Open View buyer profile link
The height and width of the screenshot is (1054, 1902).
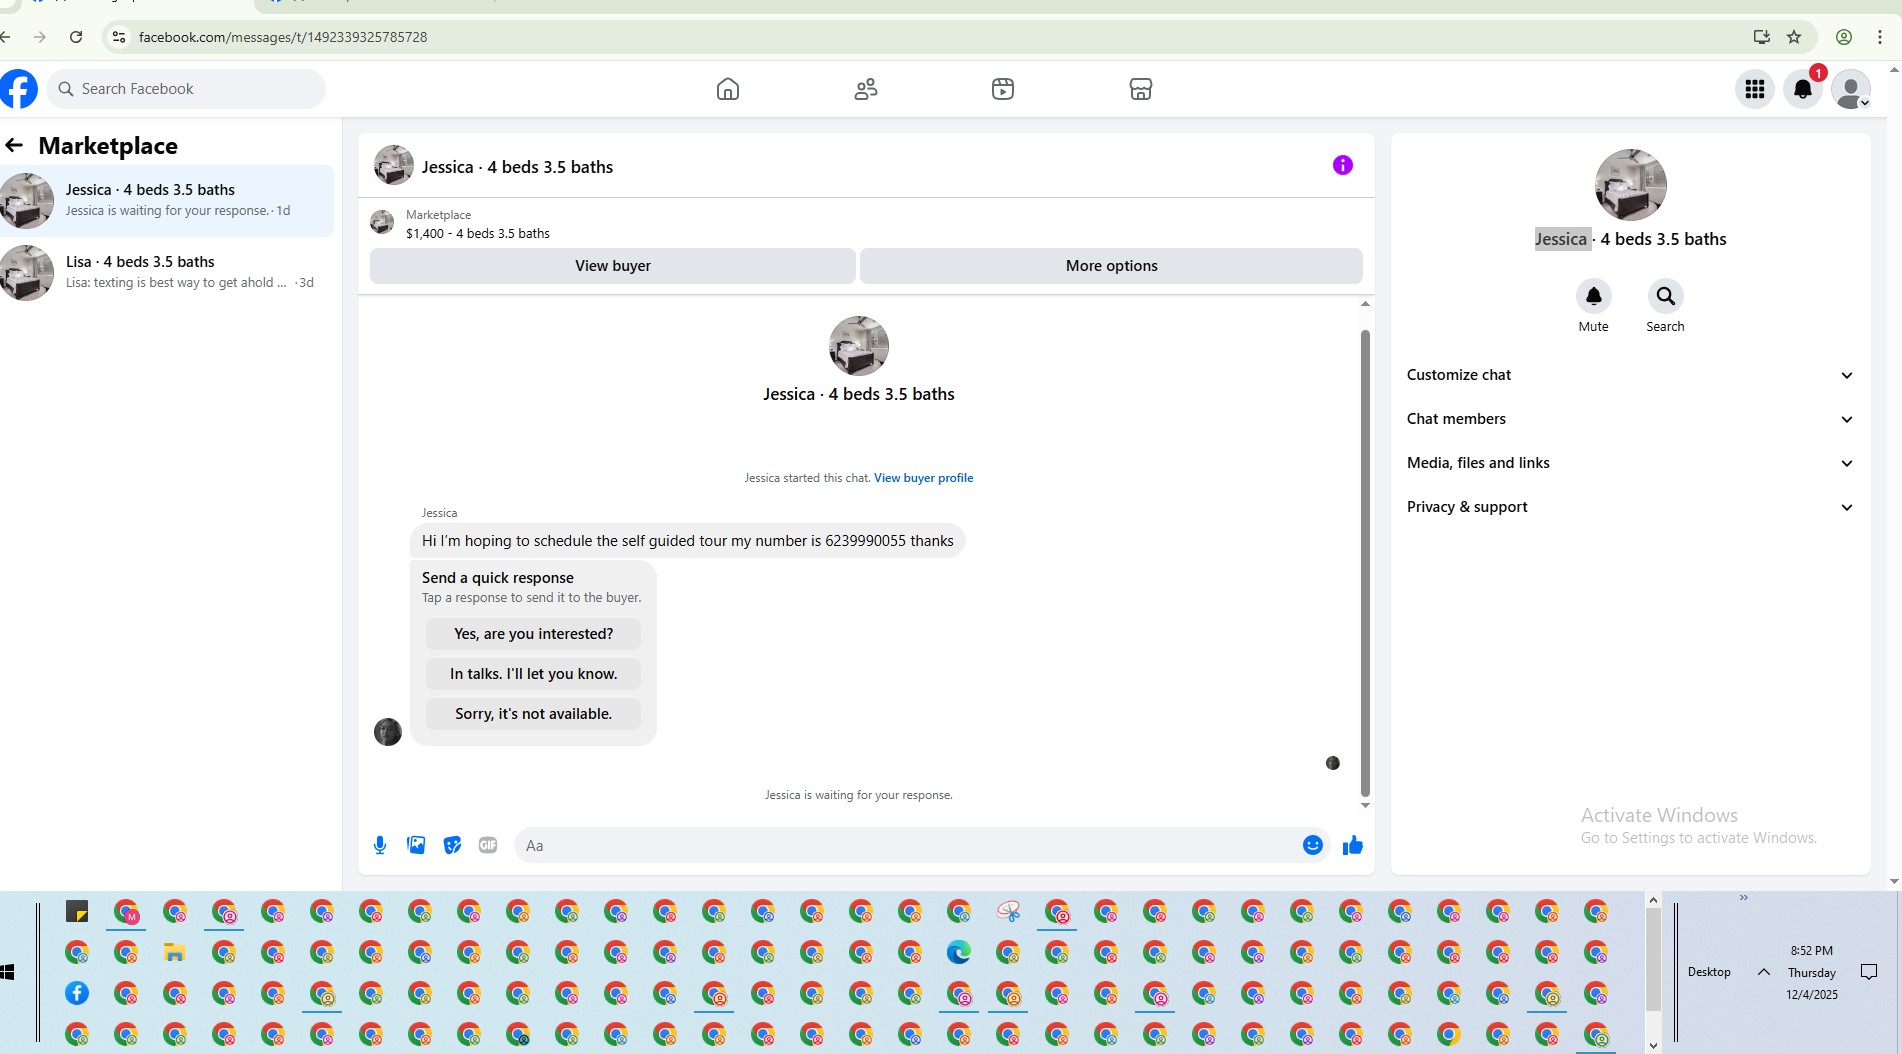pos(923,478)
